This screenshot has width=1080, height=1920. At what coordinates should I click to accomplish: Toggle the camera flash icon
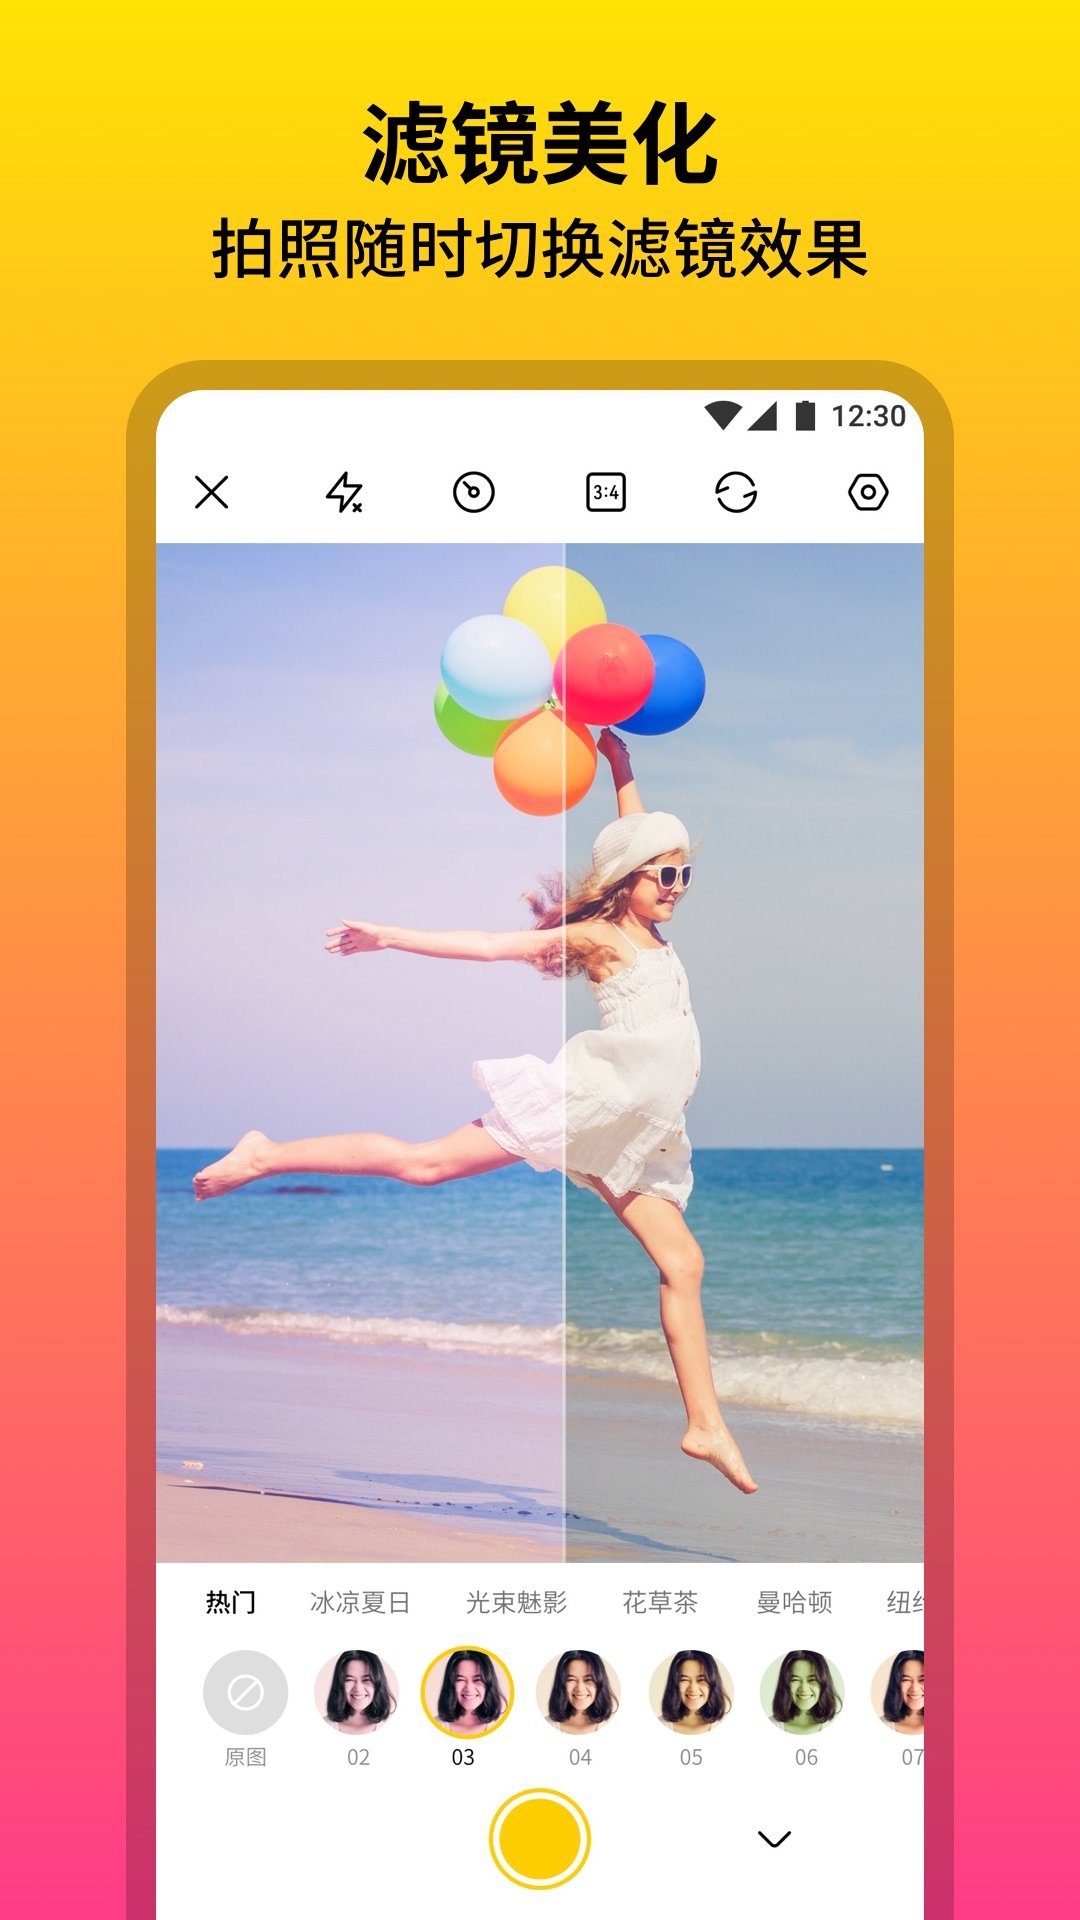point(344,492)
